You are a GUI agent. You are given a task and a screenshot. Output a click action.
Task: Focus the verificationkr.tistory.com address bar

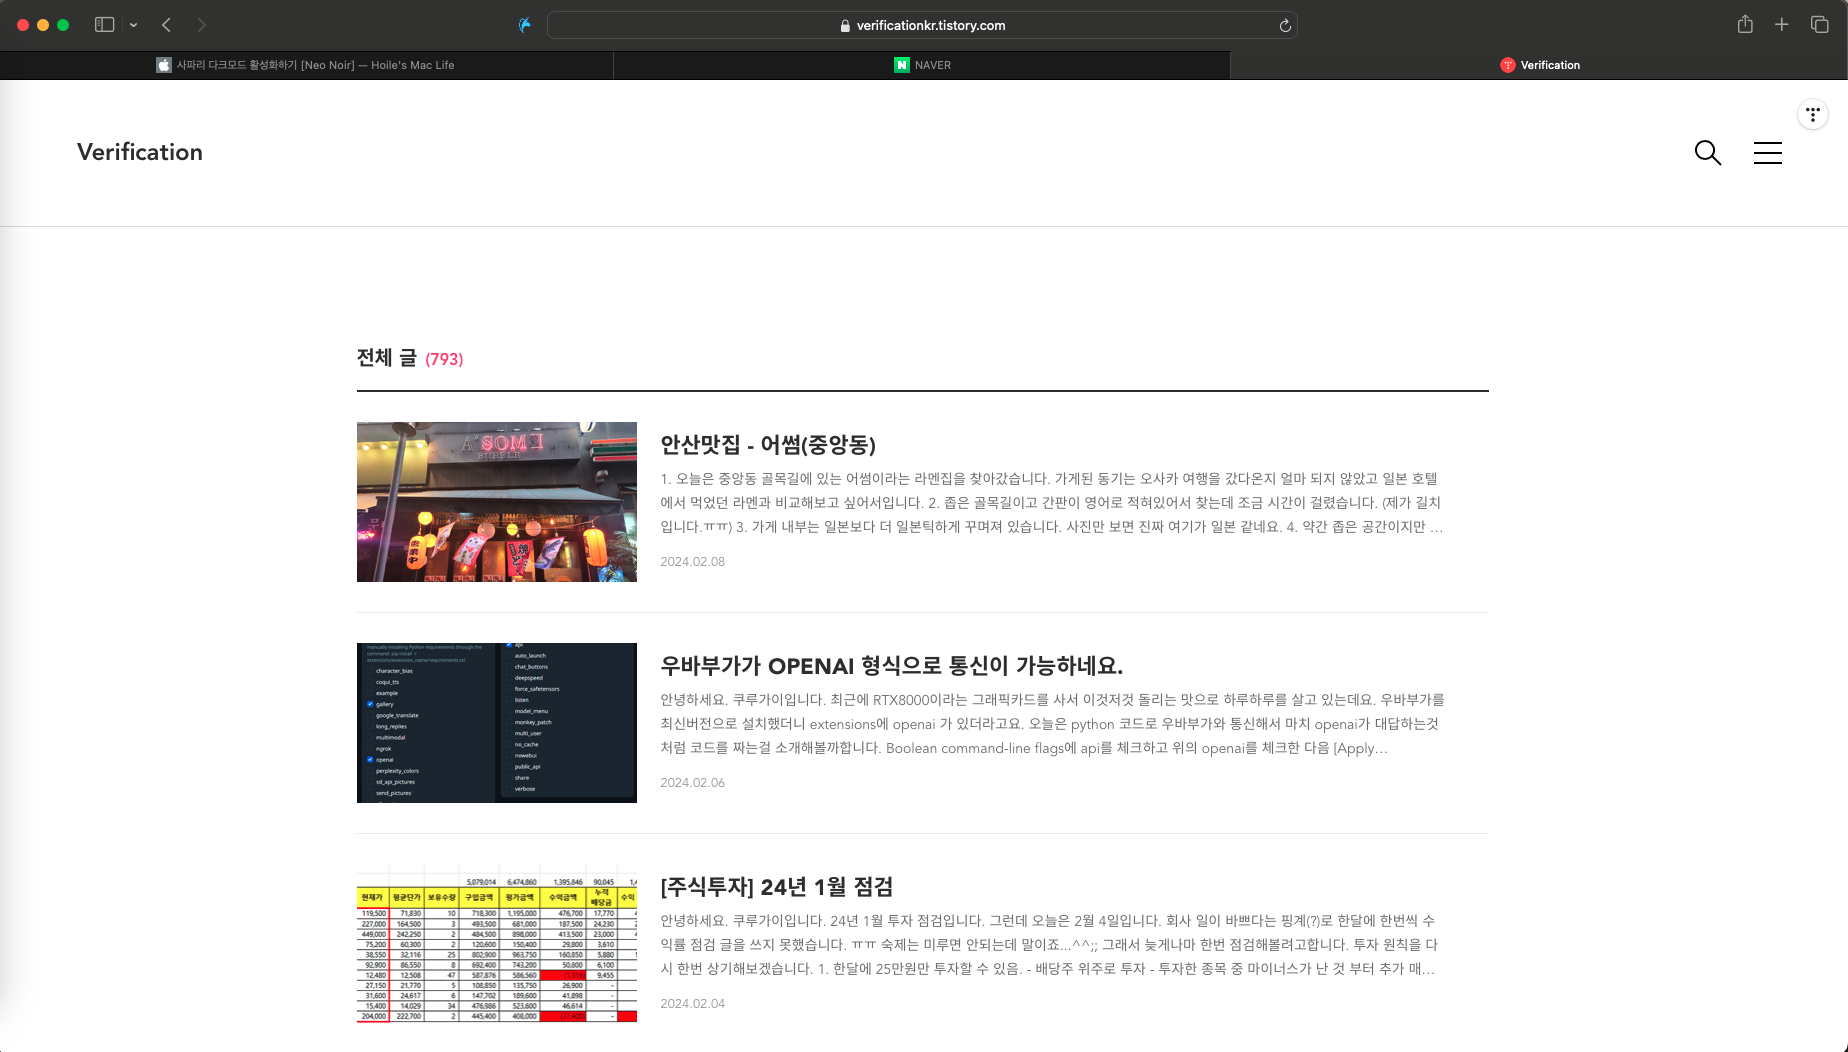[x=922, y=25]
